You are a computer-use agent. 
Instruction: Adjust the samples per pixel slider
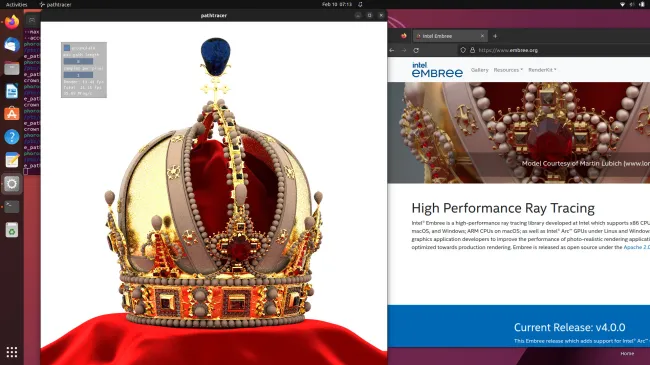[x=78, y=75]
